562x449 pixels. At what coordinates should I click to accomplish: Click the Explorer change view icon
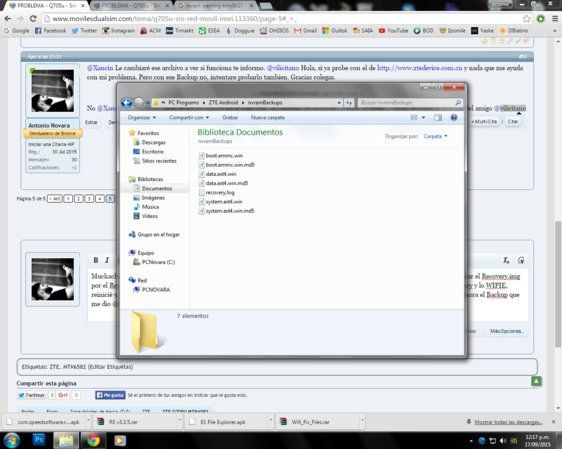(x=414, y=118)
